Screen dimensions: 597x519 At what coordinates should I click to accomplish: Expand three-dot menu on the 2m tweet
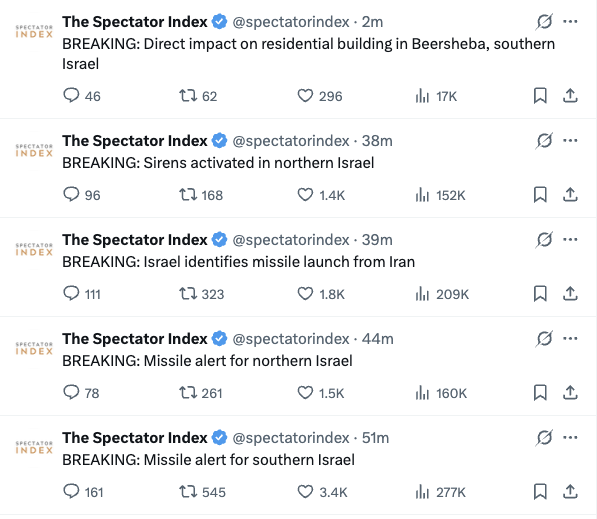coord(570,22)
